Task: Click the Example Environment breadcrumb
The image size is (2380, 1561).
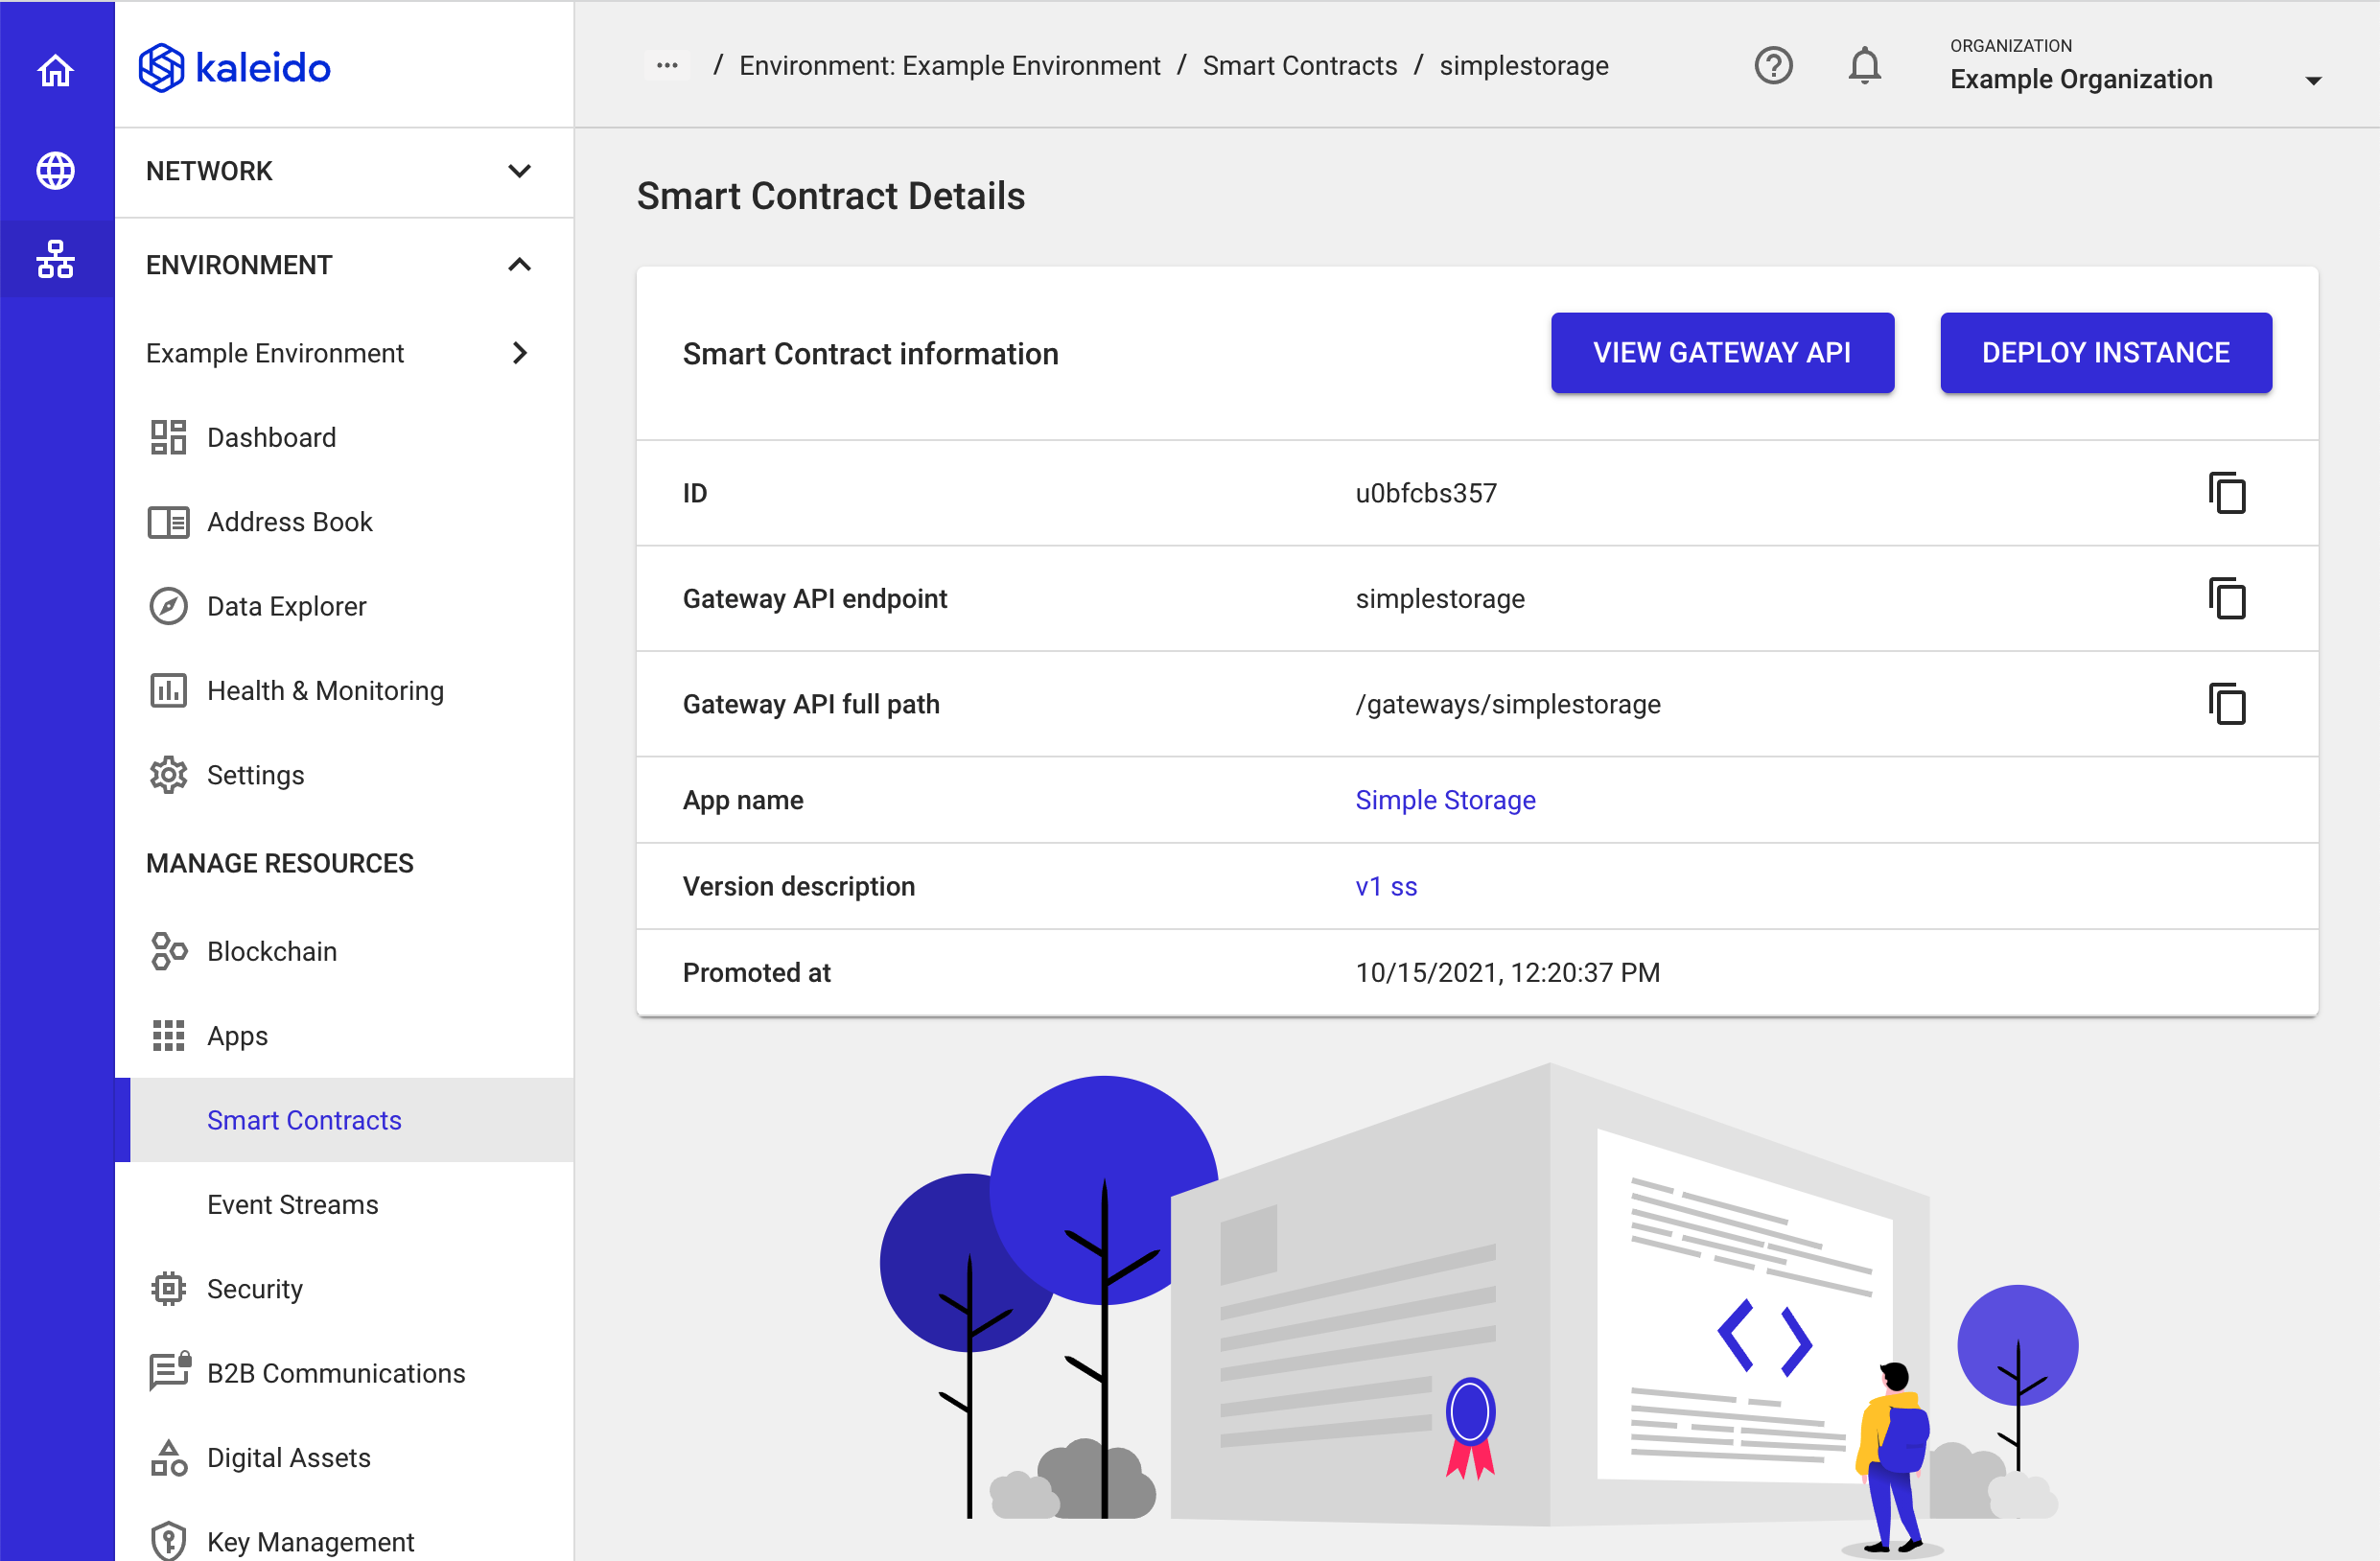Action: (x=947, y=64)
